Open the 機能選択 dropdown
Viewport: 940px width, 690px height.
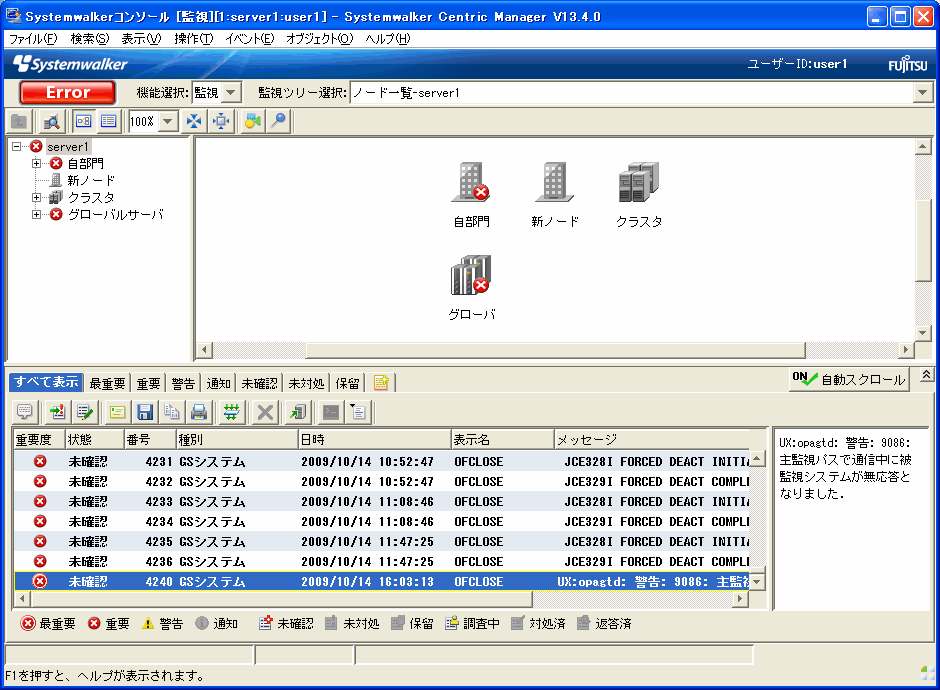tap(231, 93)
